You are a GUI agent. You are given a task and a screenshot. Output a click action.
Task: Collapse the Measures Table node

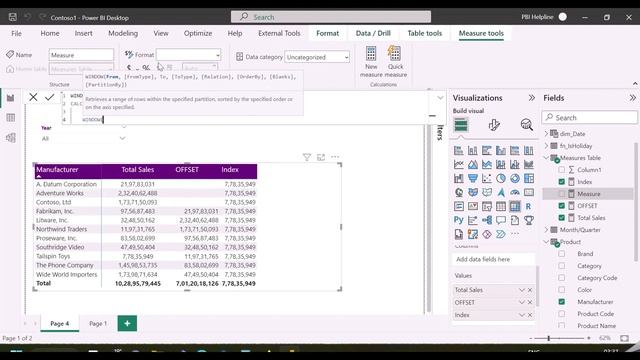[x=547, y=158]
